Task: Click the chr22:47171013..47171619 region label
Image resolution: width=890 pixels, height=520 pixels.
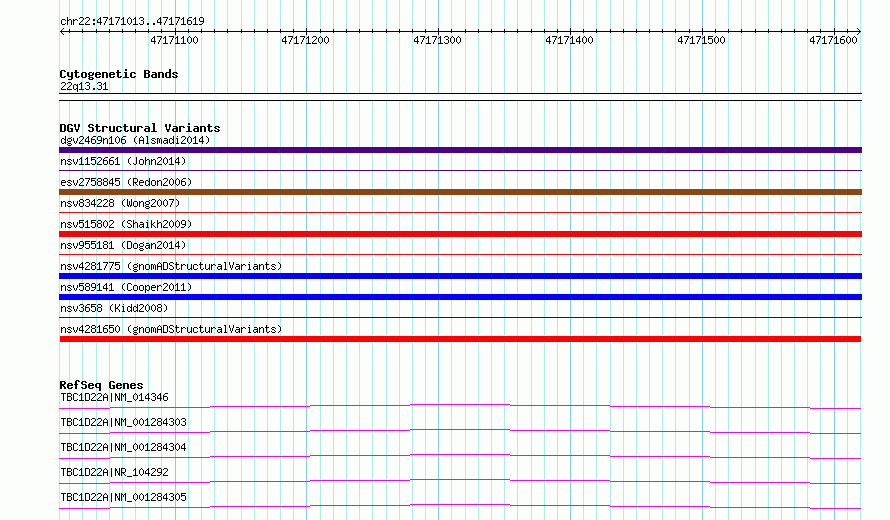Action: 132,21
